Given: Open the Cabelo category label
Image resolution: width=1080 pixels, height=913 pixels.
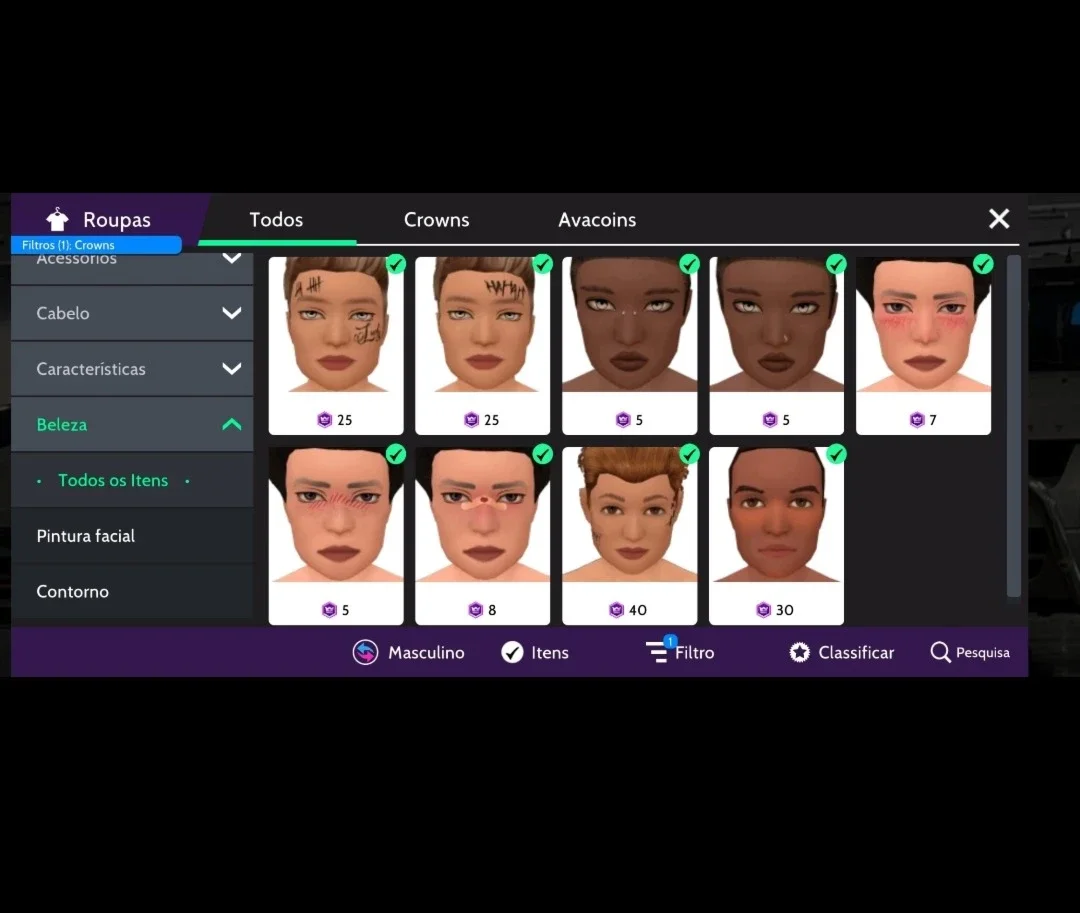Looking at the screenshot, I should (x=63, y=313).
